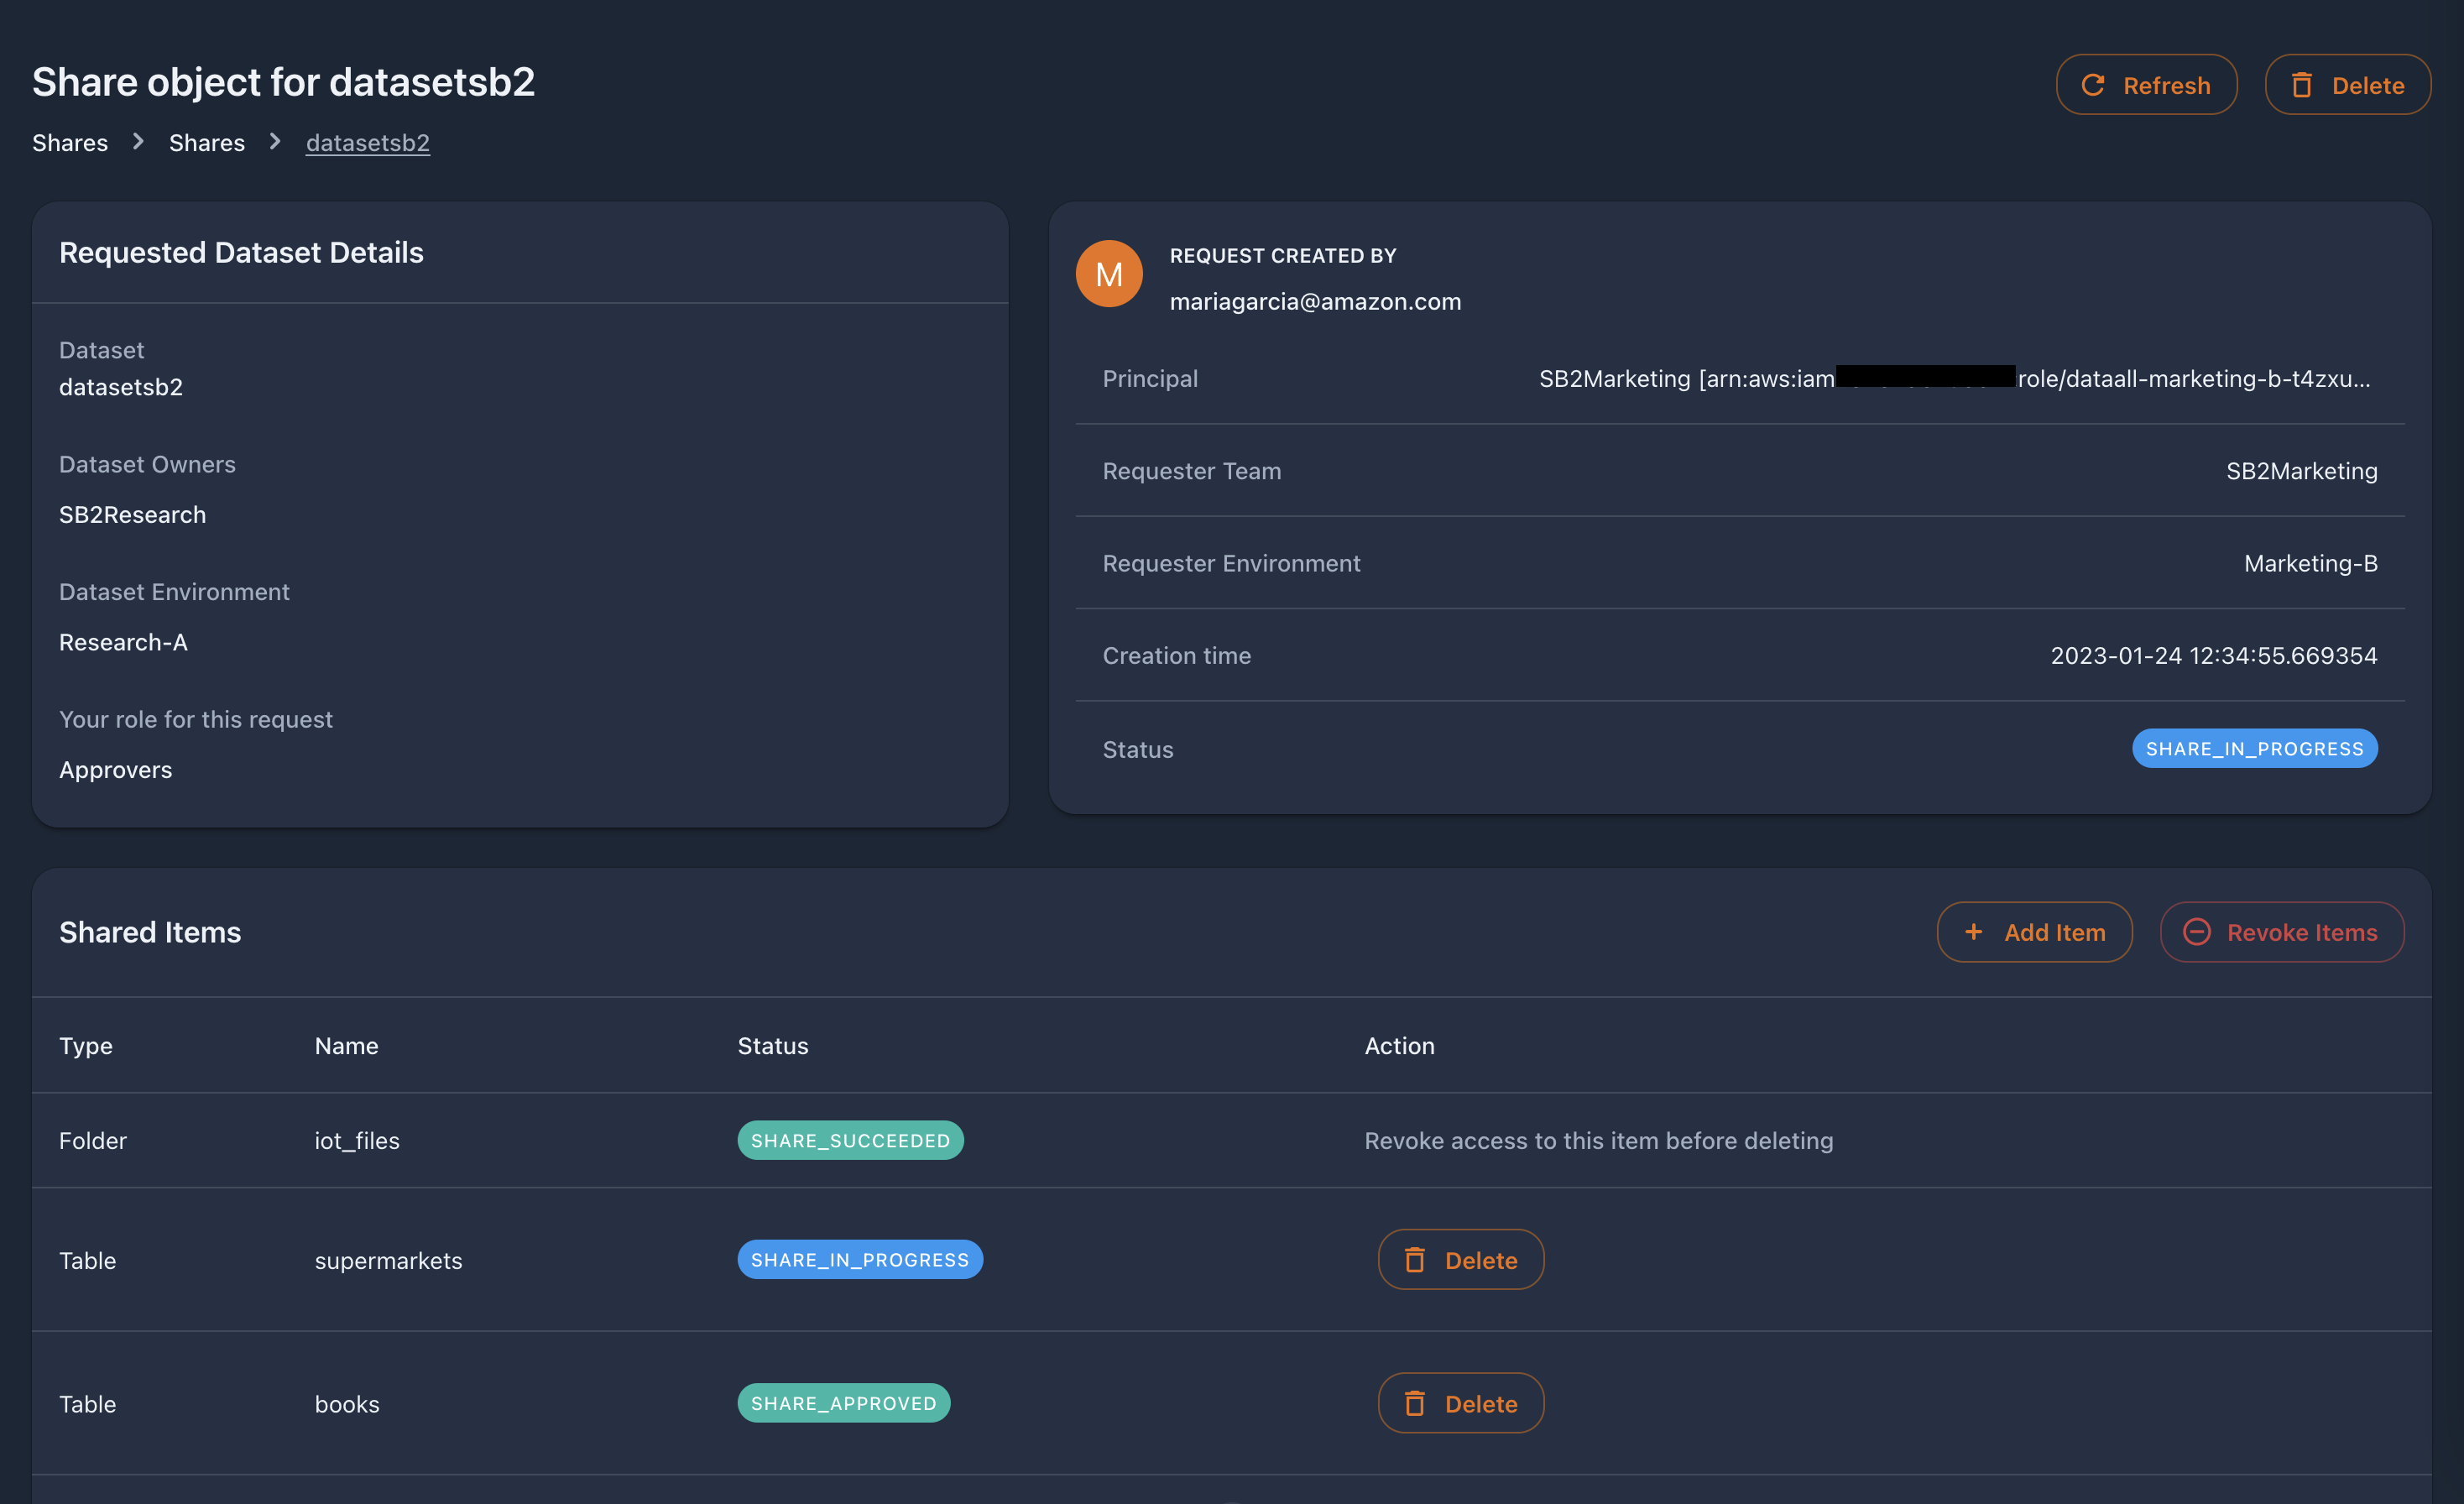The height and width of the screenshot is (1504, 2464).
Task: Click the REQUEST CREATED BY label
Action: click(x=1283, y=256)
